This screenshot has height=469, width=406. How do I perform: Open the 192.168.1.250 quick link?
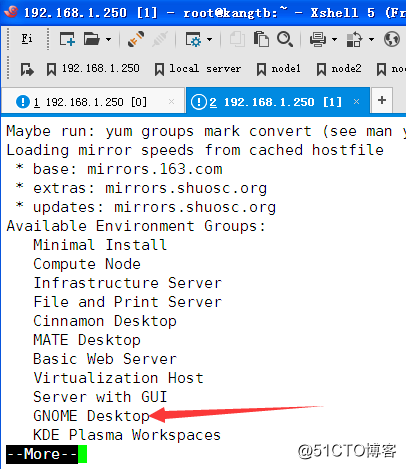click(x=93, y=69)
